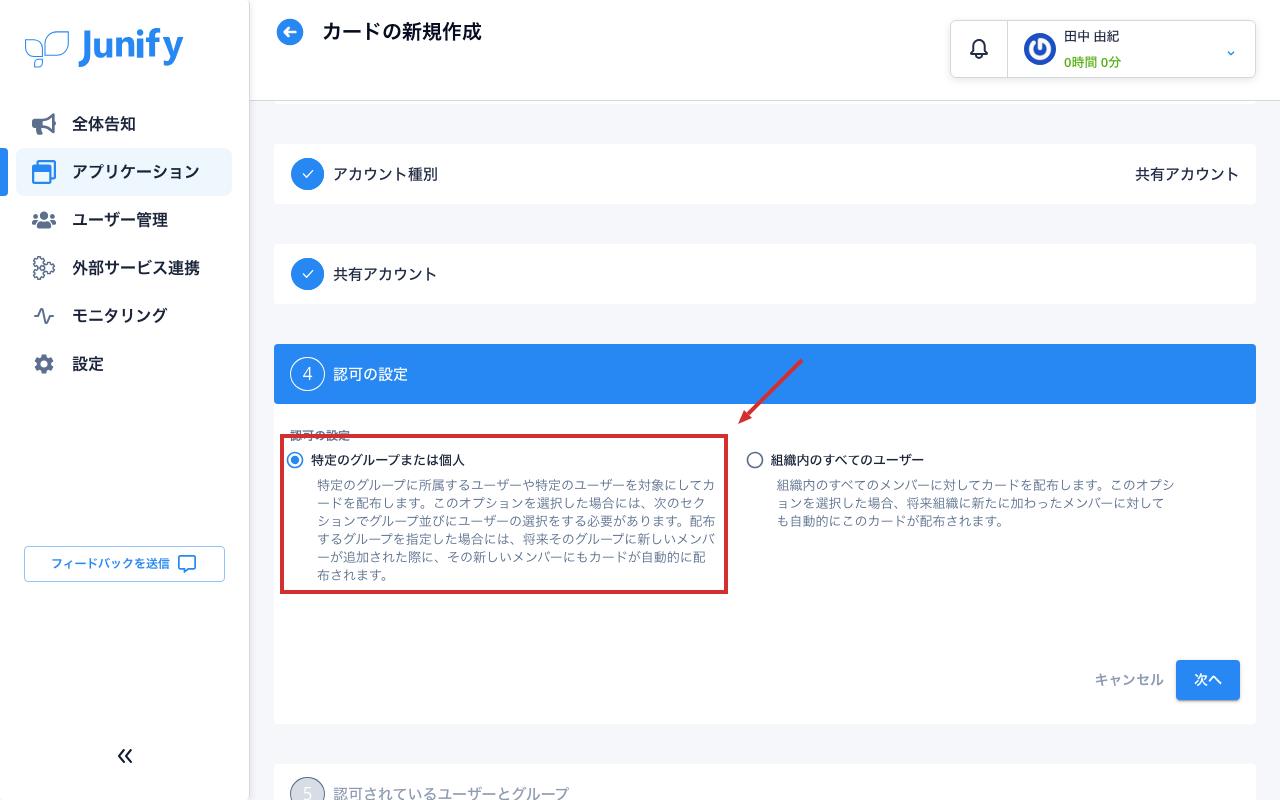The image size is (1280, 800).
Task: Click the カードの新規作成 page title
Action: [402, 32]
